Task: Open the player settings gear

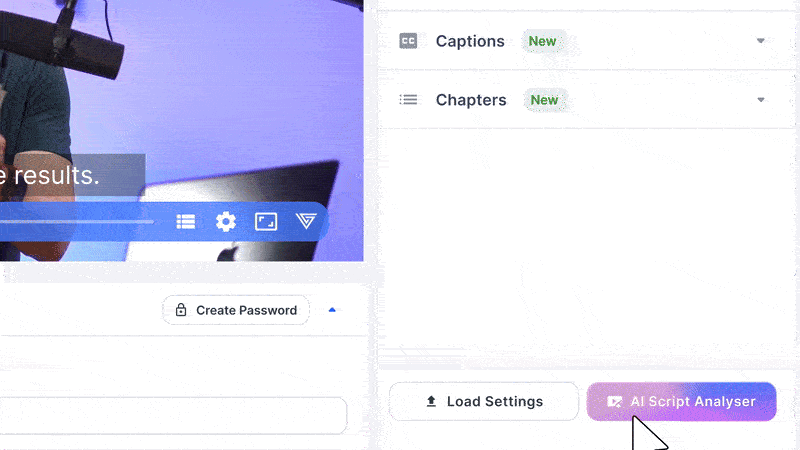Action: click(226, 221)
